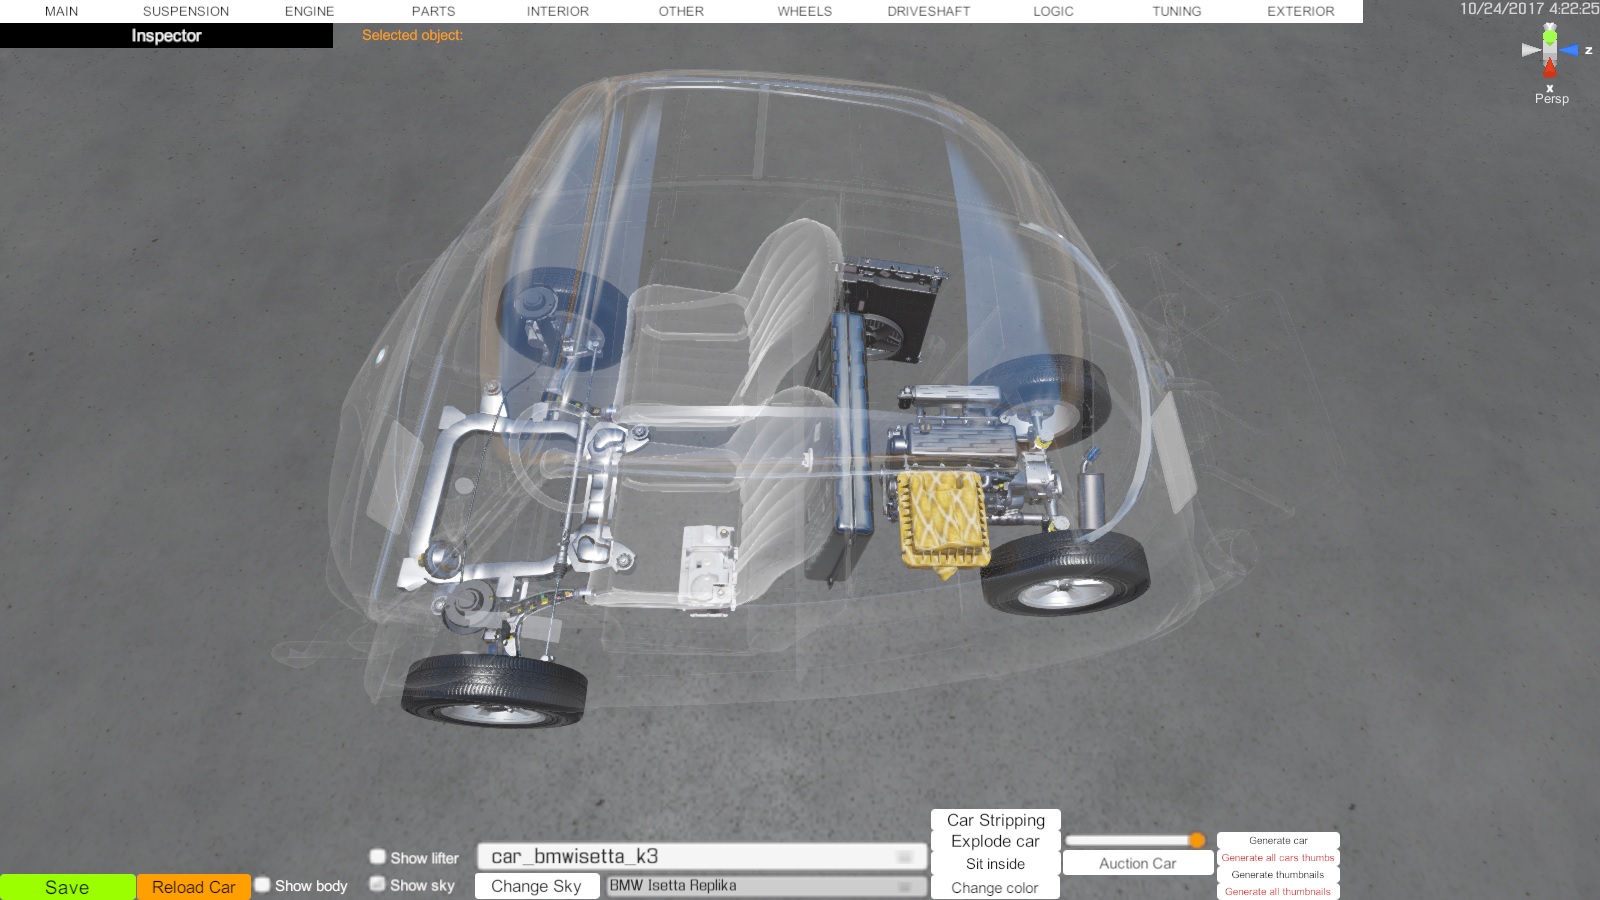Click the orange Reload Car button
The image size is (1600, 900).
tap(193, 887)
